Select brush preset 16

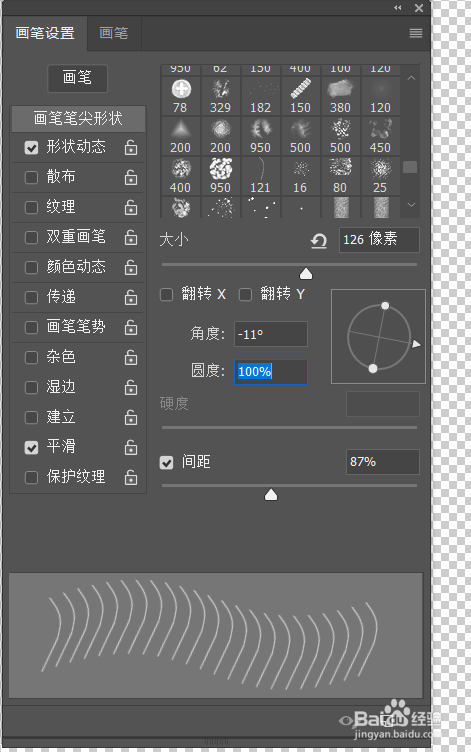coord(300,176)
